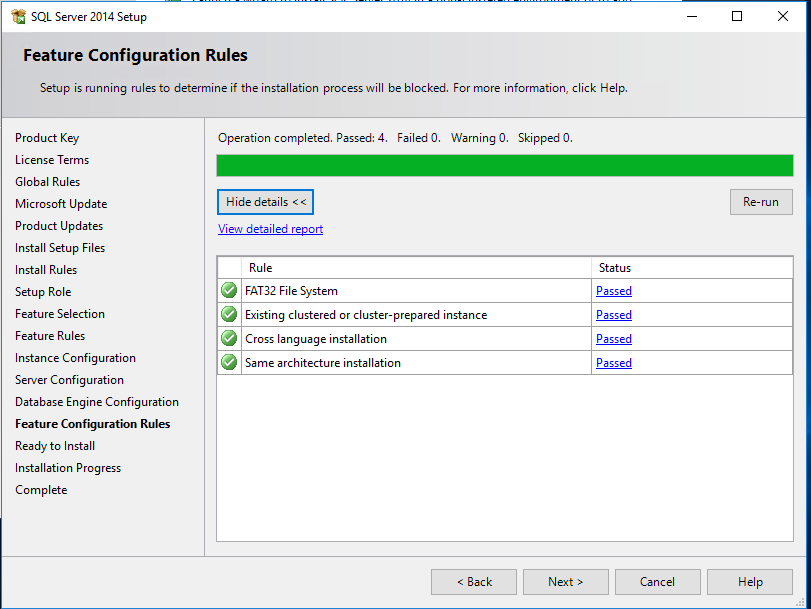Open Passed status for FAT32 File System
Image resolution: width=811 pixels, height=609 pixels.
click(614, 291)
